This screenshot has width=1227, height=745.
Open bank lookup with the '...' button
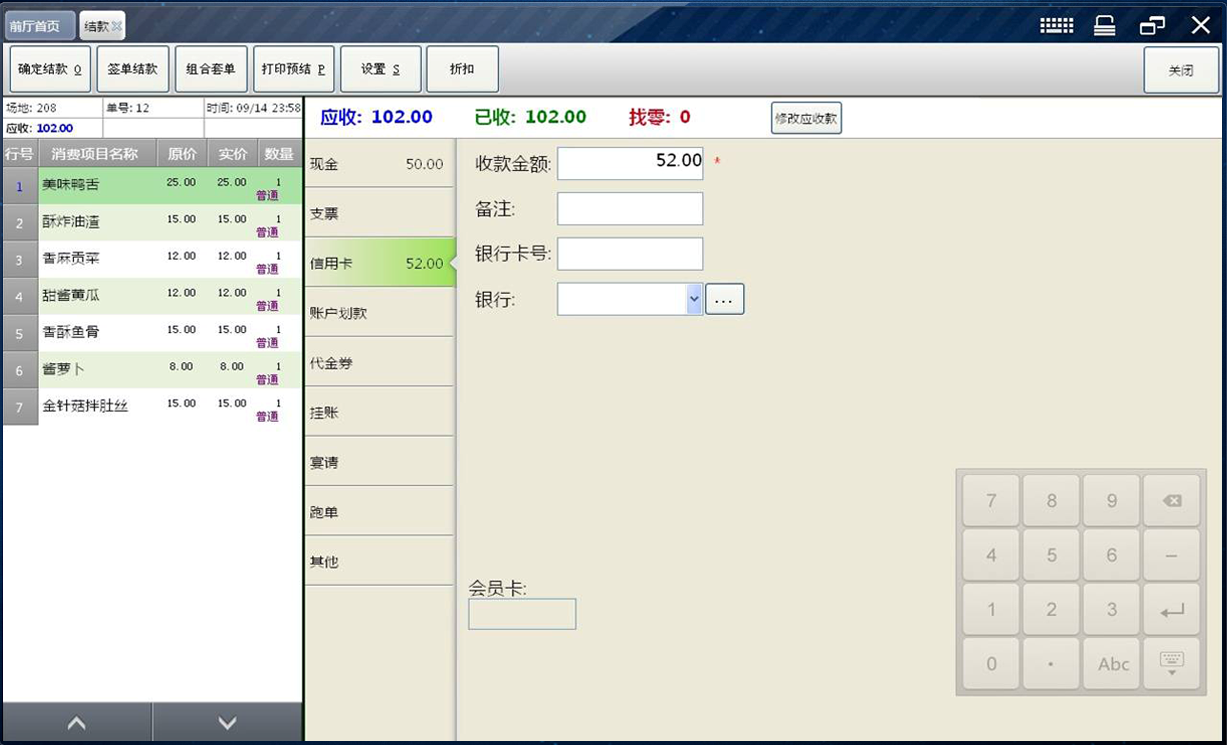725,299
